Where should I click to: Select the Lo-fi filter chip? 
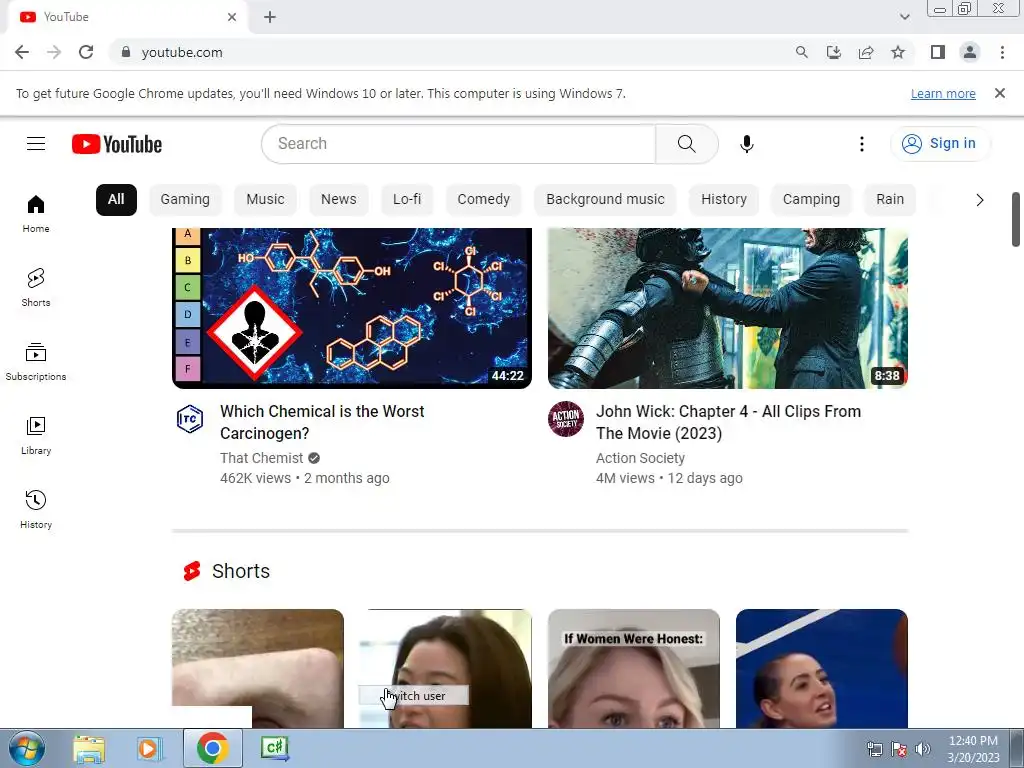click(407, 200)
